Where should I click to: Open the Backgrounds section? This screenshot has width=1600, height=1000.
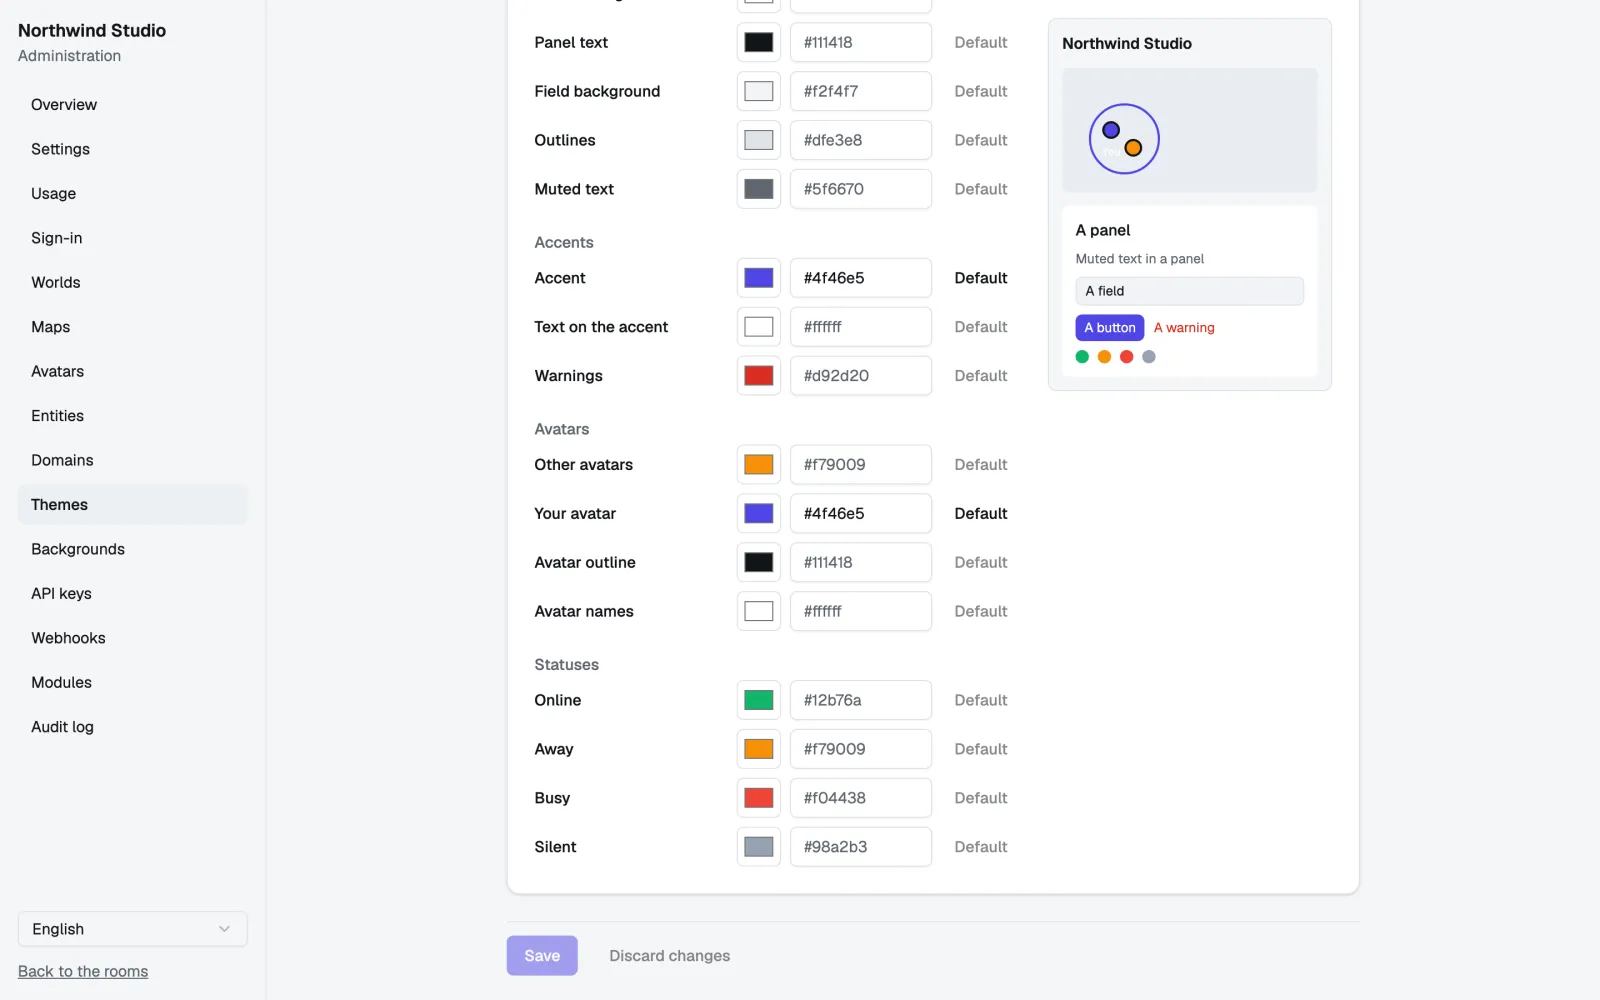click(132, 549)
